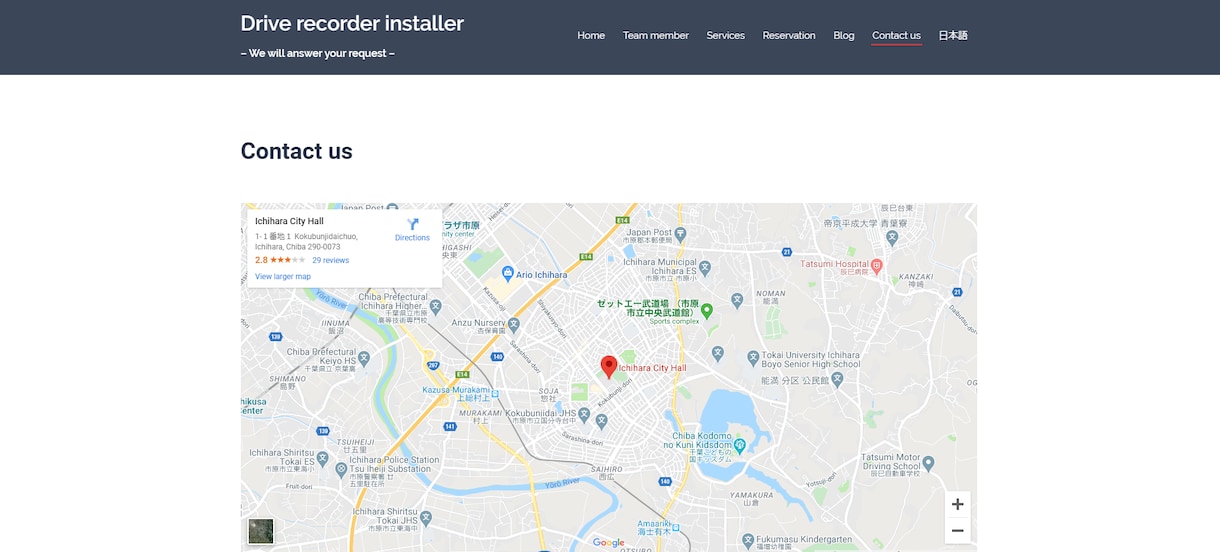Zoom out of the map with minus
1220x552 pixels.
click(957, 530)
